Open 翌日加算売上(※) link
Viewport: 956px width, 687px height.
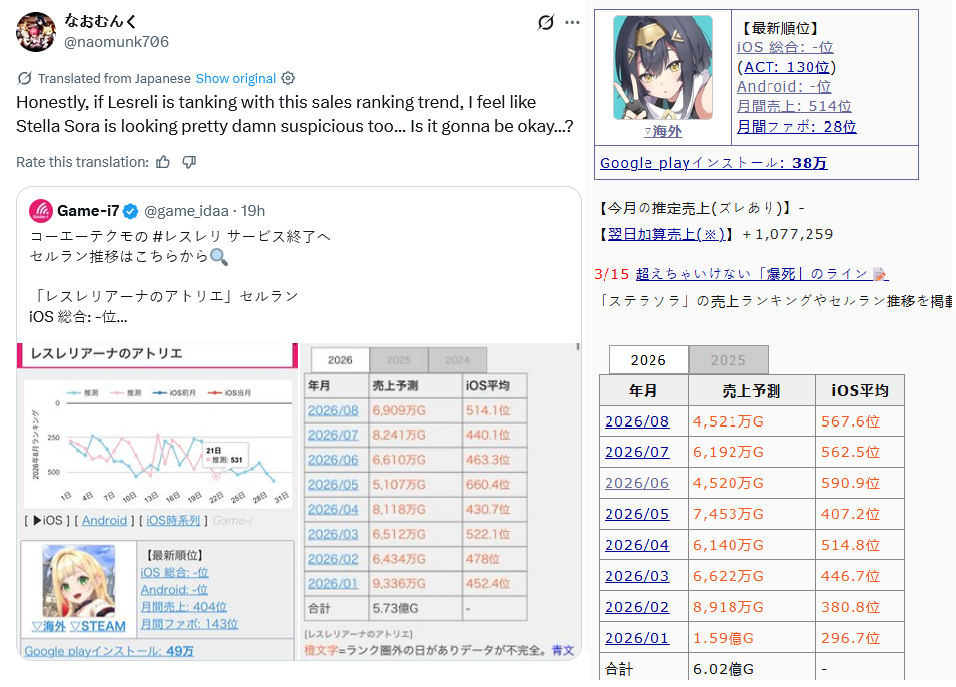pyautogui.click(x=666, y=234)
